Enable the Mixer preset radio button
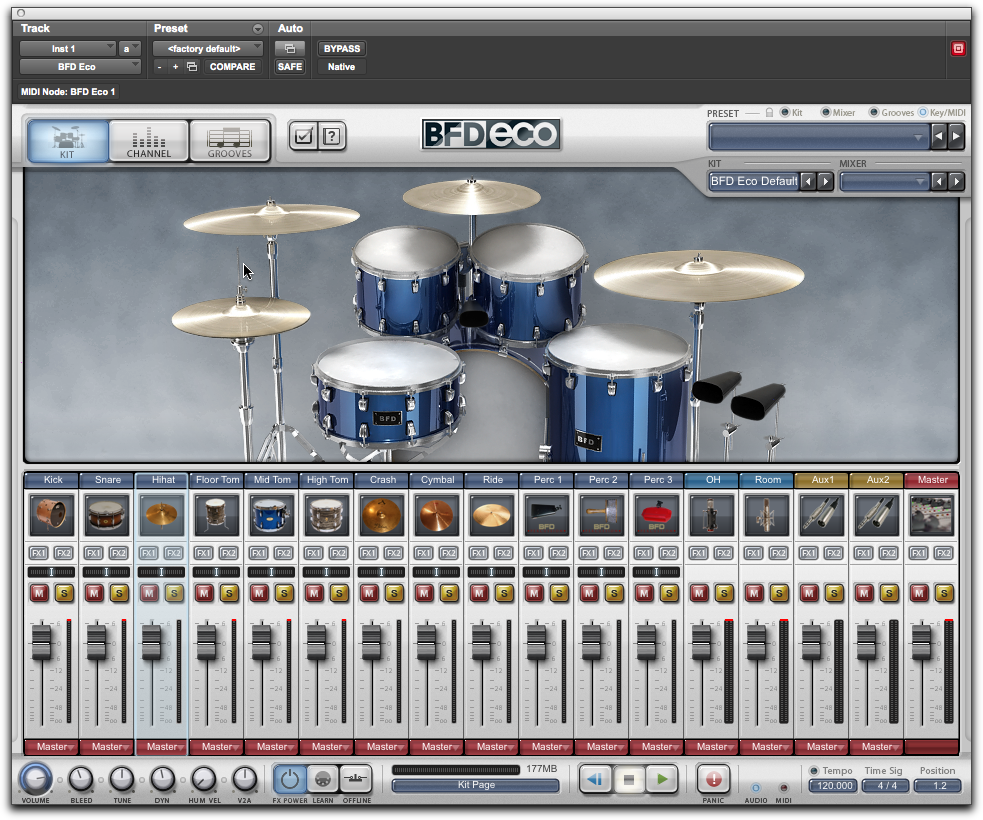983x820 pixels. (x=826, y=112)
